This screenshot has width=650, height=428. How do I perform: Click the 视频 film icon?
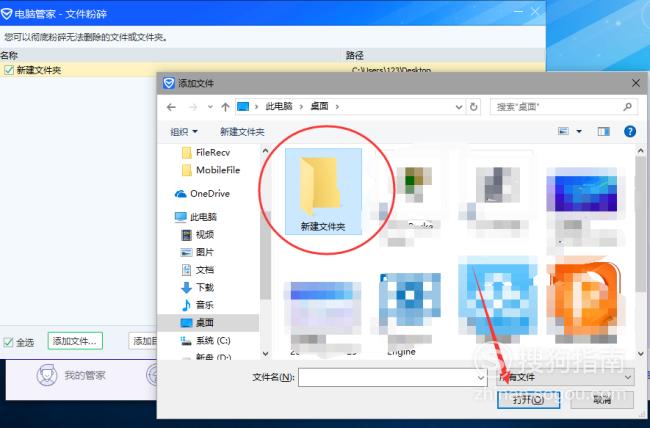(187, 235)
